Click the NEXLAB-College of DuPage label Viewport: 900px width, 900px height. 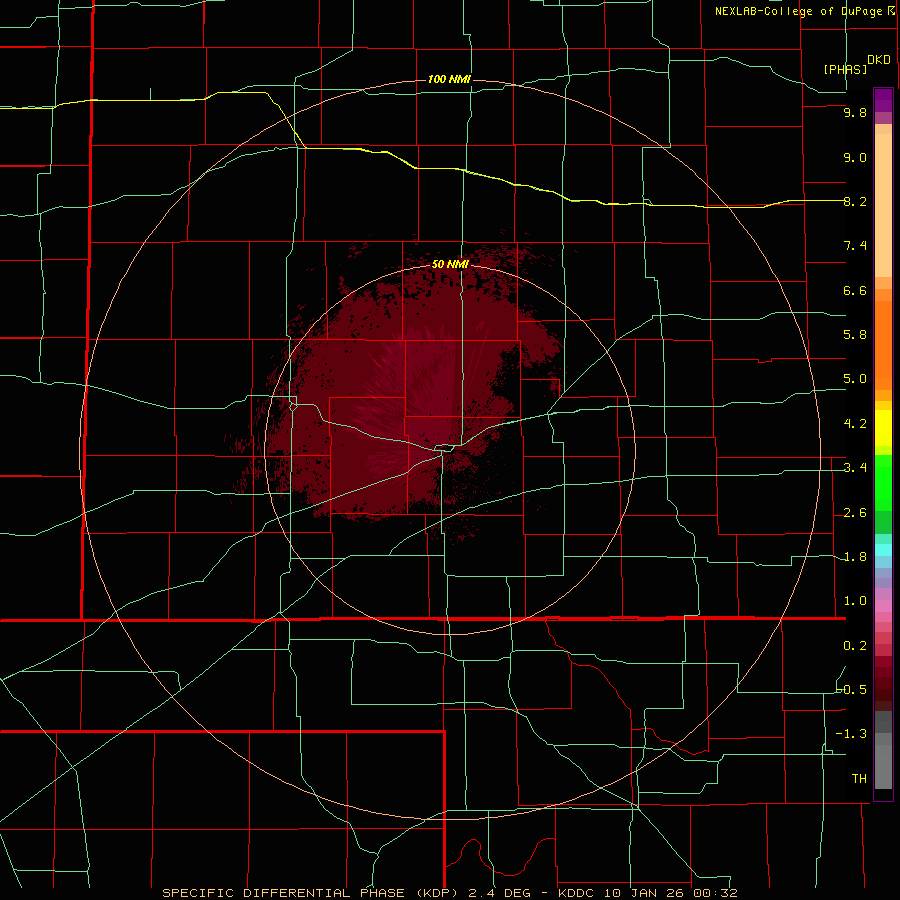click(799, 11)
